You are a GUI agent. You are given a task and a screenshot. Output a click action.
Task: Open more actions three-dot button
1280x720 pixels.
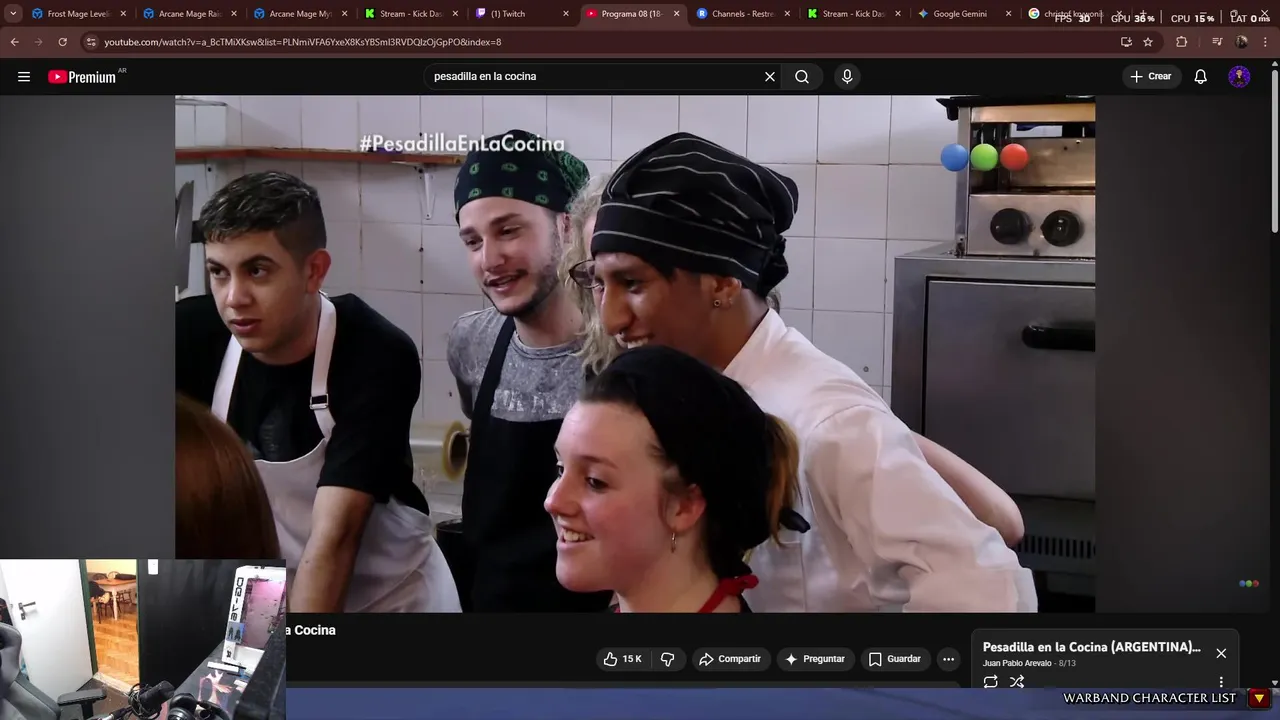click(948, 659)
